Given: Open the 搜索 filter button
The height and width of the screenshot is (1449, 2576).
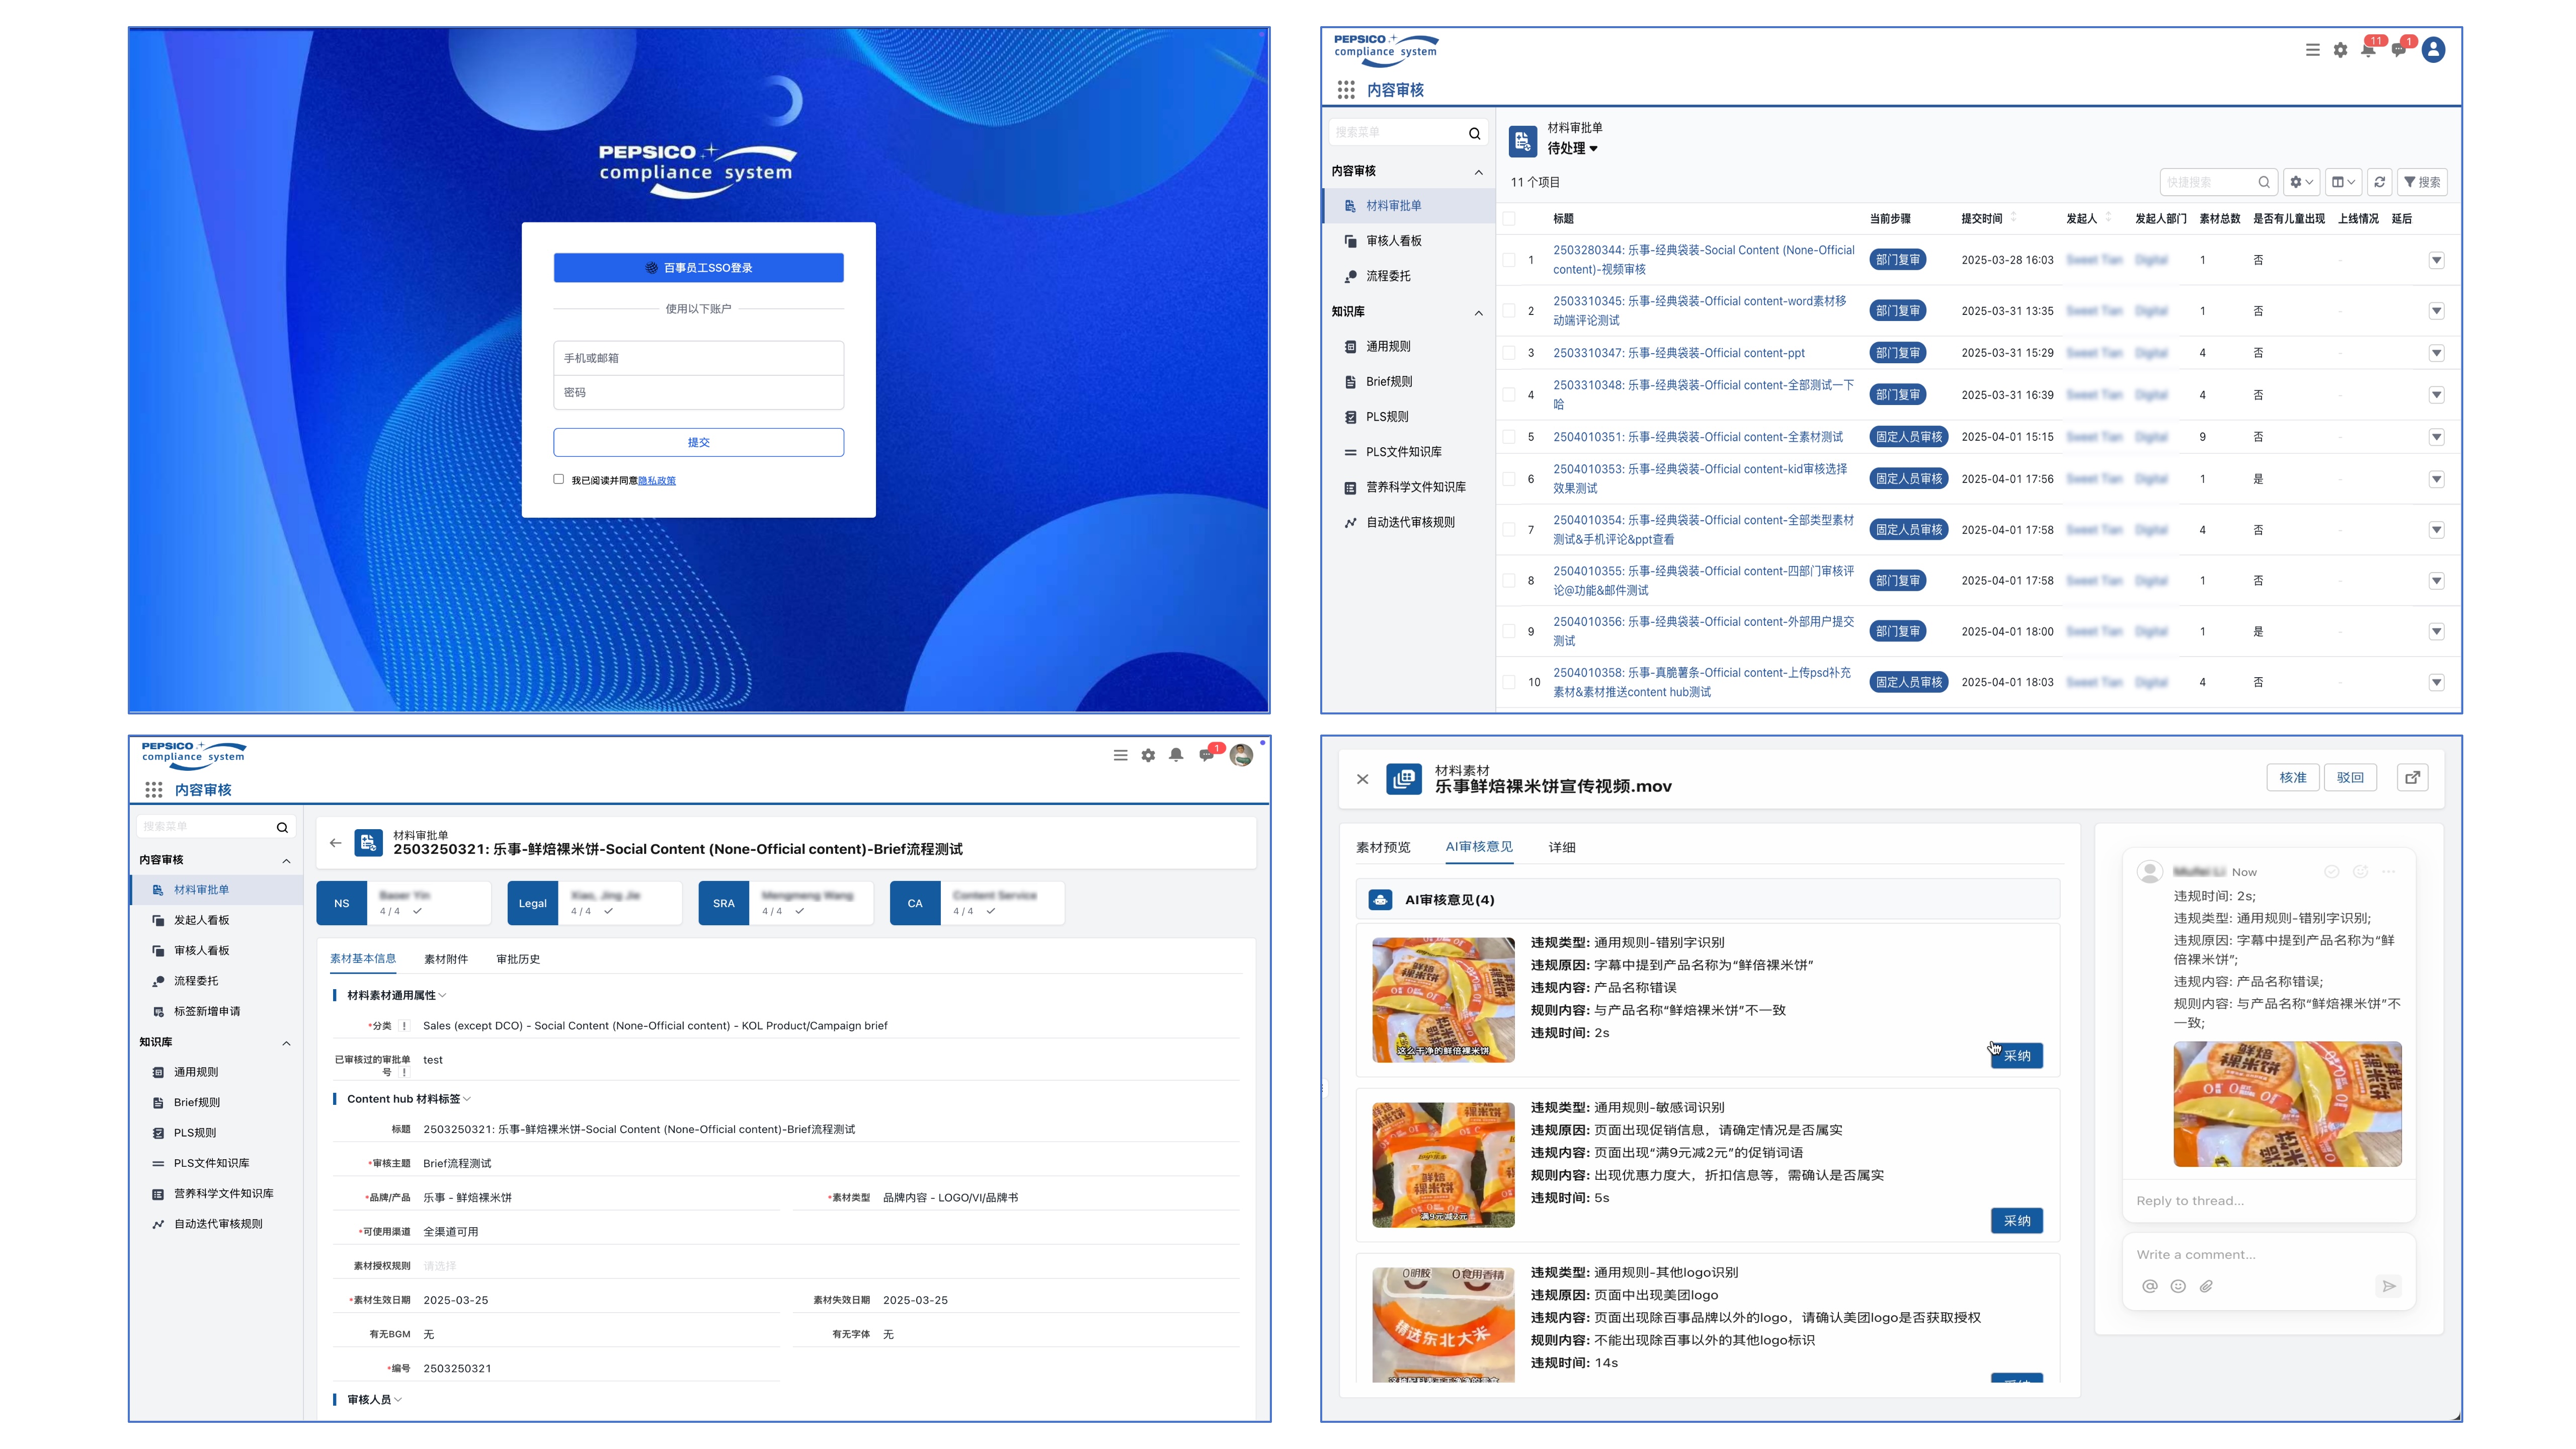Looking at the screenshot, I should 2422,182.
